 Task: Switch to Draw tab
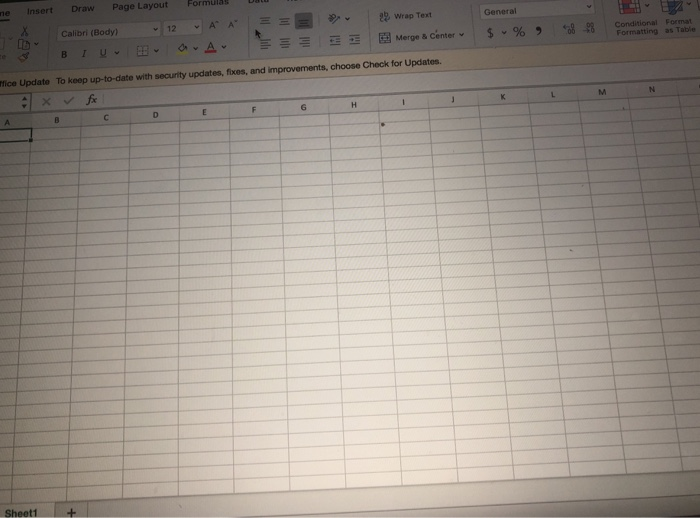pos(83,8)
